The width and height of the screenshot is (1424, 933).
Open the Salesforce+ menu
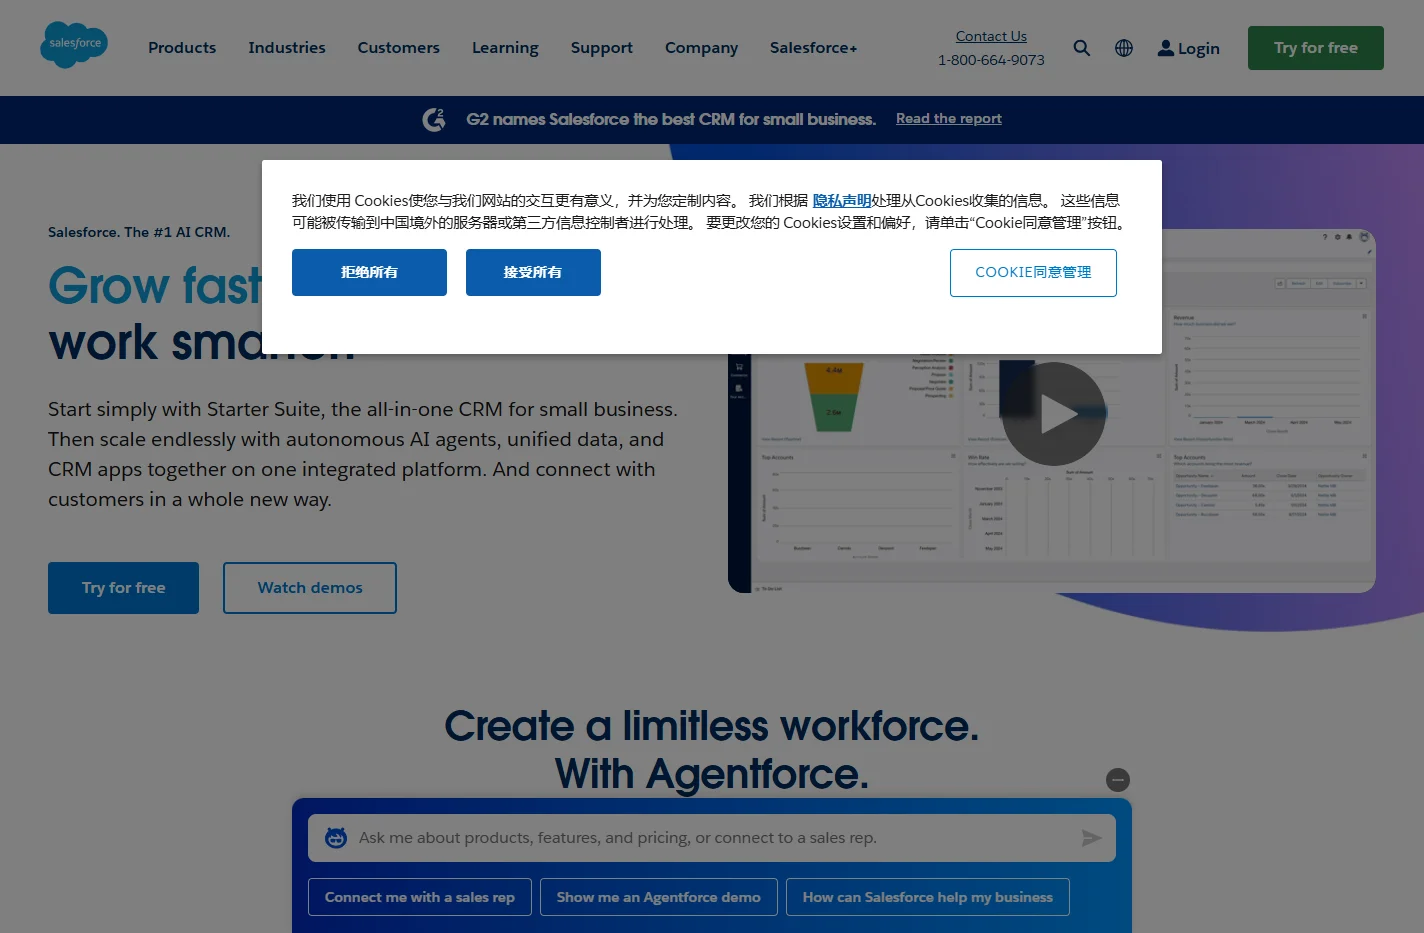point(813,48)
